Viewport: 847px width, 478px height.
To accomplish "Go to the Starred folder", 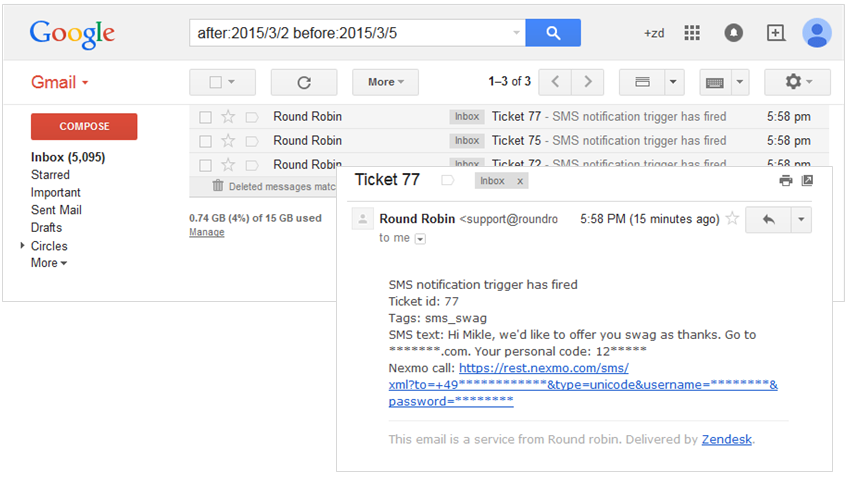I will [50, 175].
